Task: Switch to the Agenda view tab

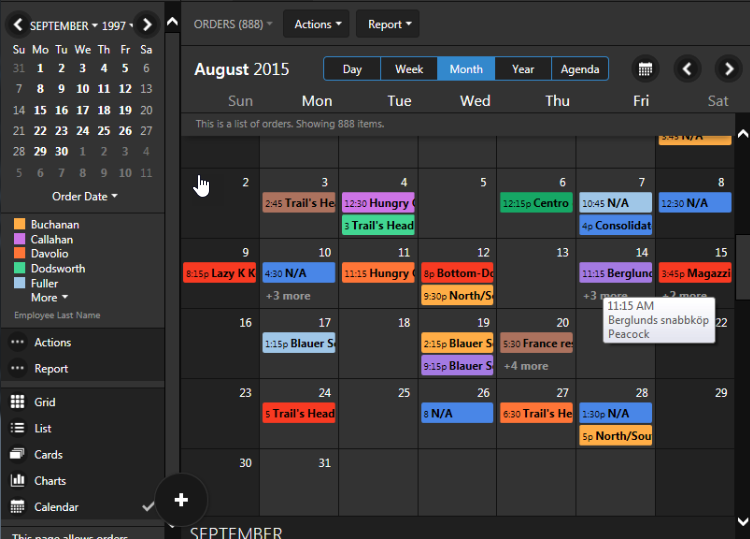Action: 580,69
